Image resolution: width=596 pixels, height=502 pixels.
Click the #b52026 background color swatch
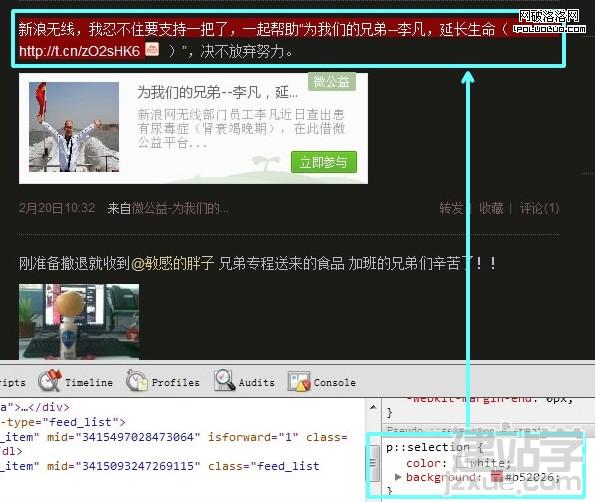496,477
